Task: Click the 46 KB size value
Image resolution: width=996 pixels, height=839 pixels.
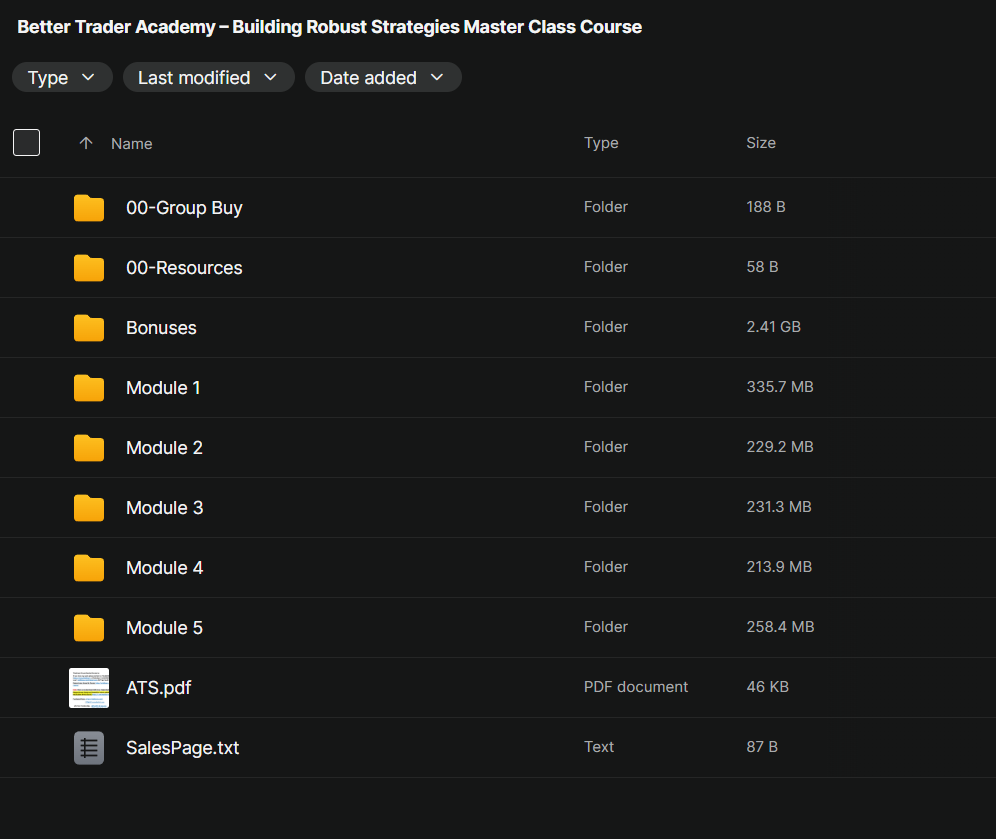Action: pos(768,687)
